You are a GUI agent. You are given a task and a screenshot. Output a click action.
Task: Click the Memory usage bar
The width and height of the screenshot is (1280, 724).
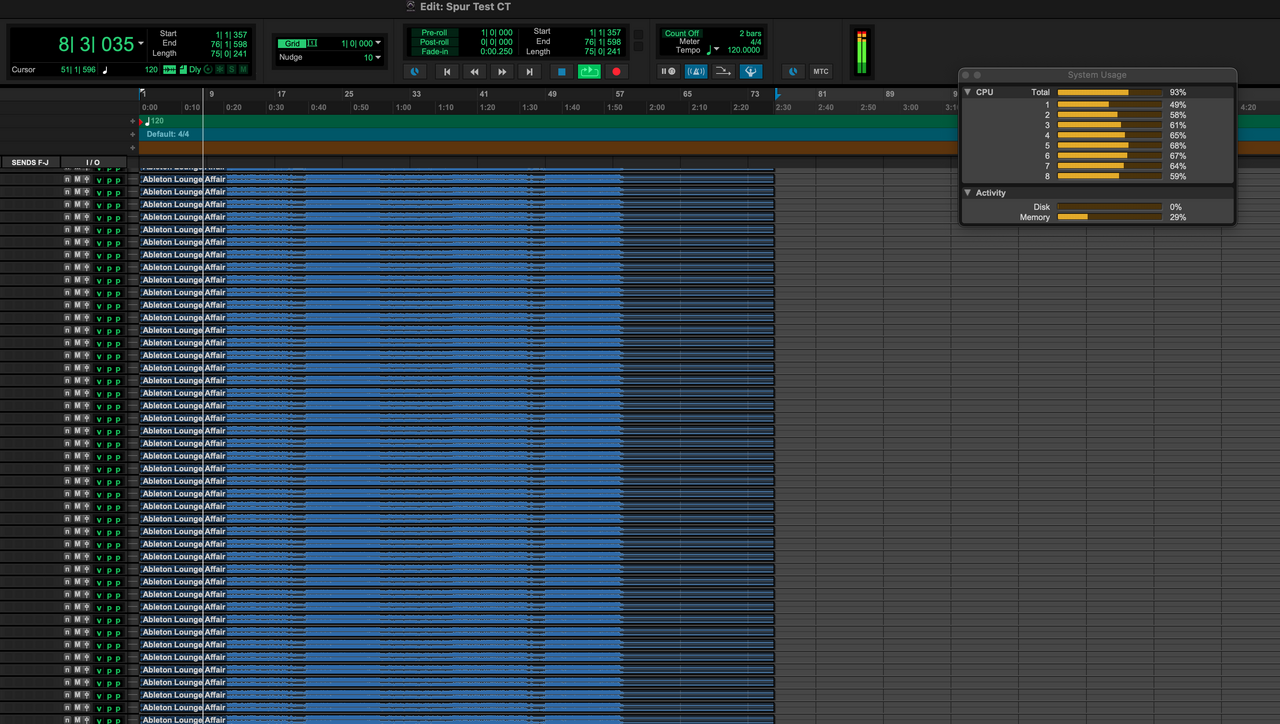click(x=1110, y=217)
